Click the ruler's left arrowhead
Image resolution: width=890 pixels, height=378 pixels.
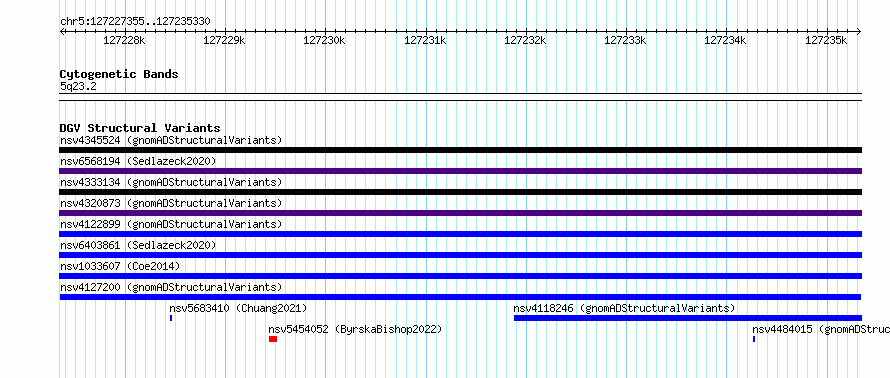(62, 31)
